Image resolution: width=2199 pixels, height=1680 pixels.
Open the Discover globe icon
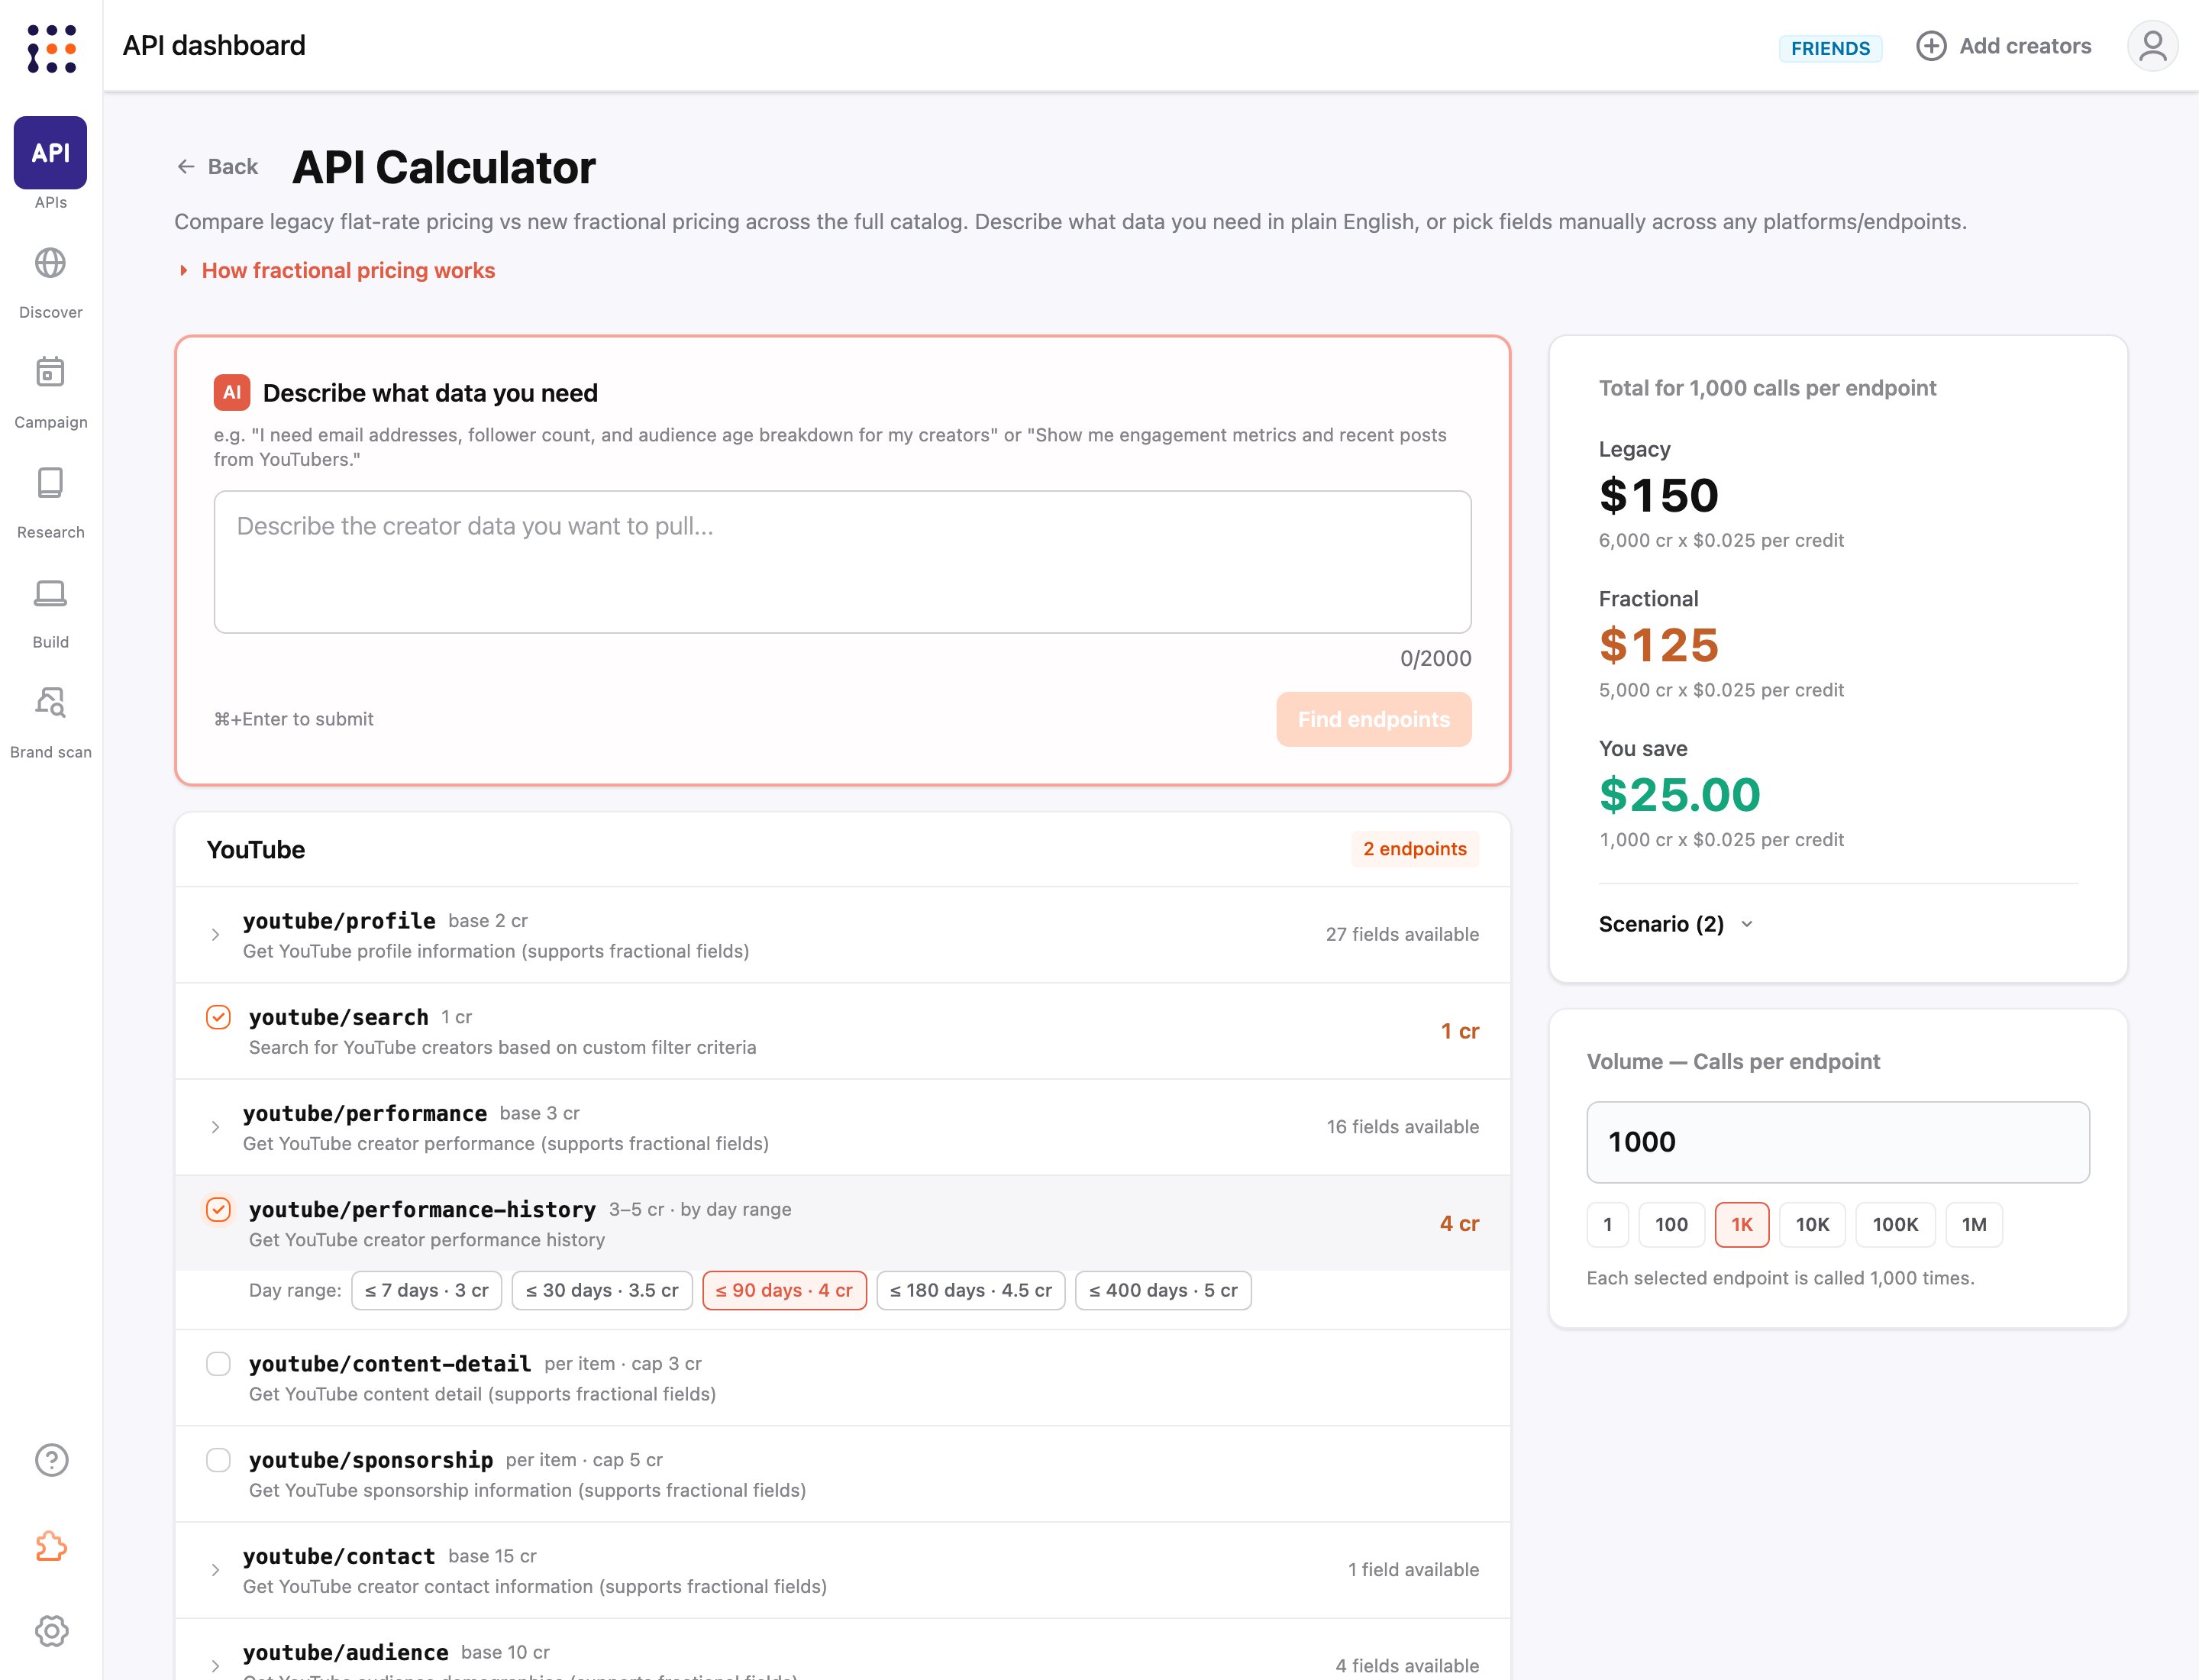(x=50, y=263)
